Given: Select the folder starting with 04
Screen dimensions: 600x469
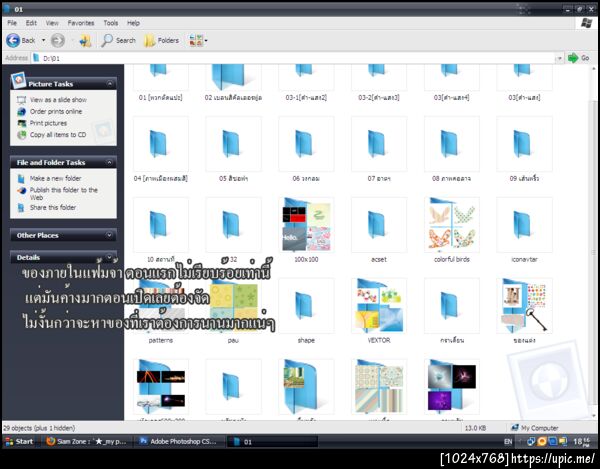Looking at the screenshot, I should pos(161,144).
